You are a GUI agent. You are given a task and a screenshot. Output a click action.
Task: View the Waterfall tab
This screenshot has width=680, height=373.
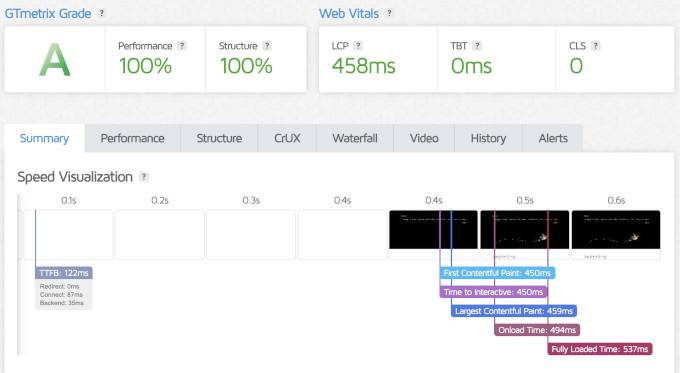point(355,138)
